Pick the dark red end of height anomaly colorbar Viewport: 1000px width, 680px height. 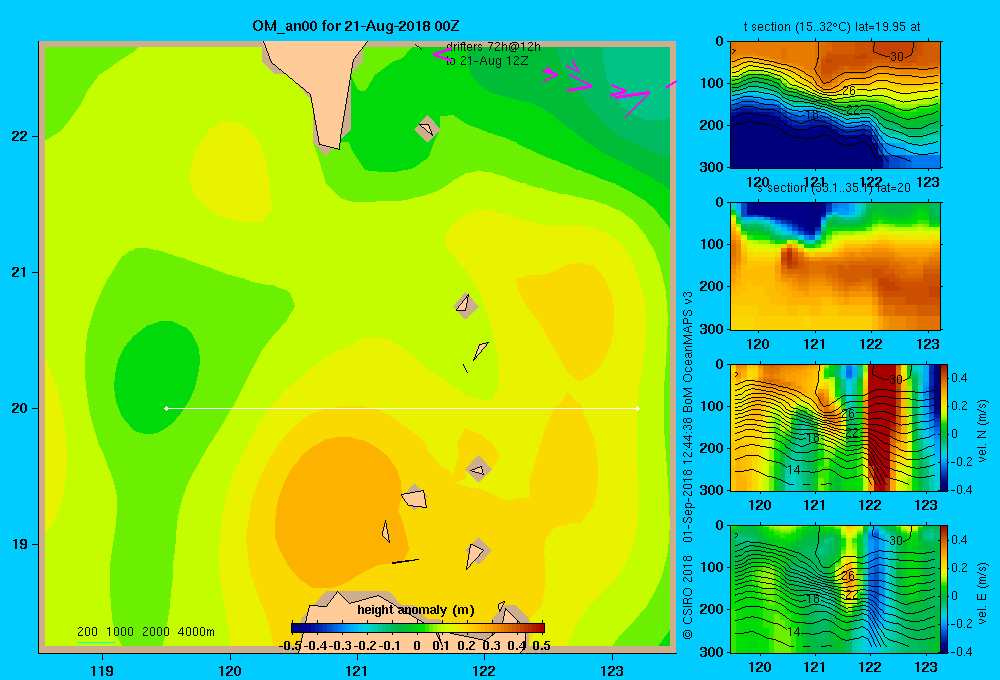tap(540, 628)
